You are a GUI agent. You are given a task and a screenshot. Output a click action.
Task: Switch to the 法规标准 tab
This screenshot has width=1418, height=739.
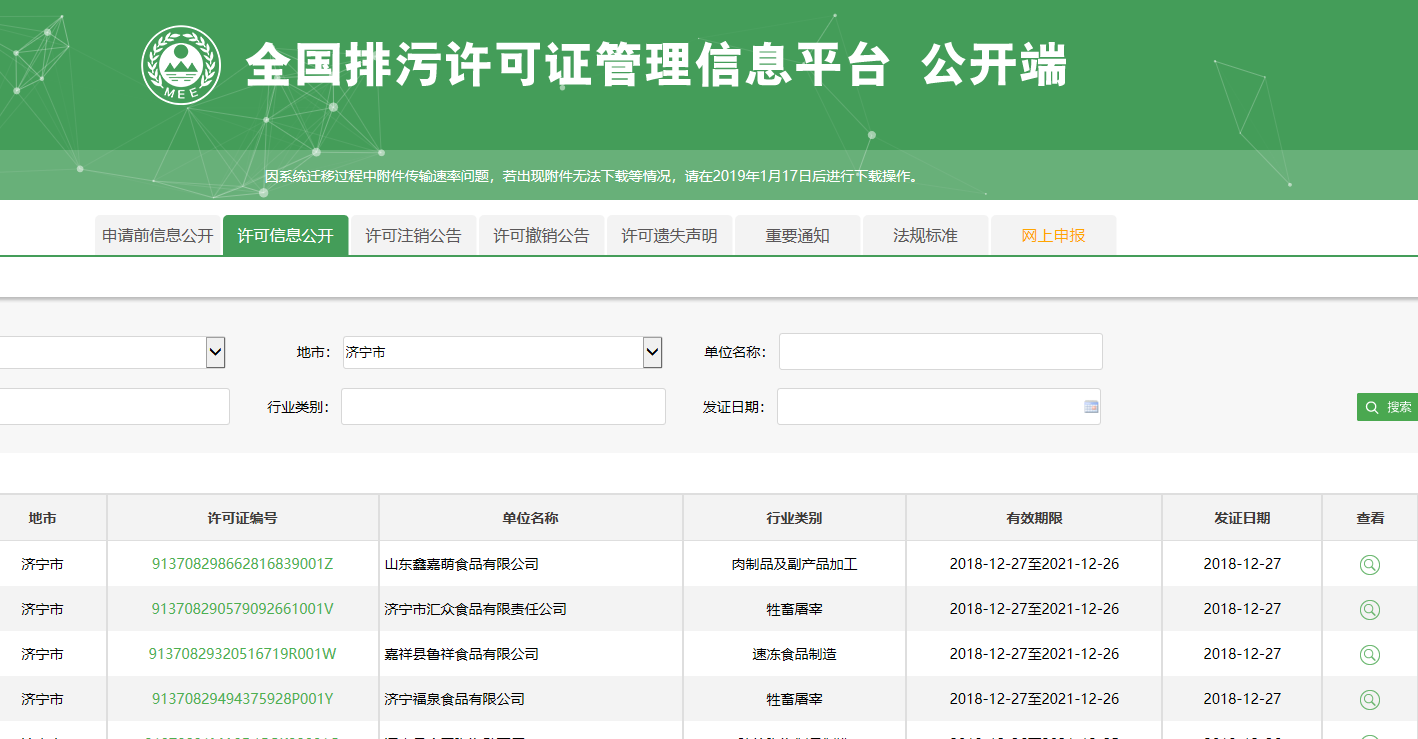click(x=925, y=236)
